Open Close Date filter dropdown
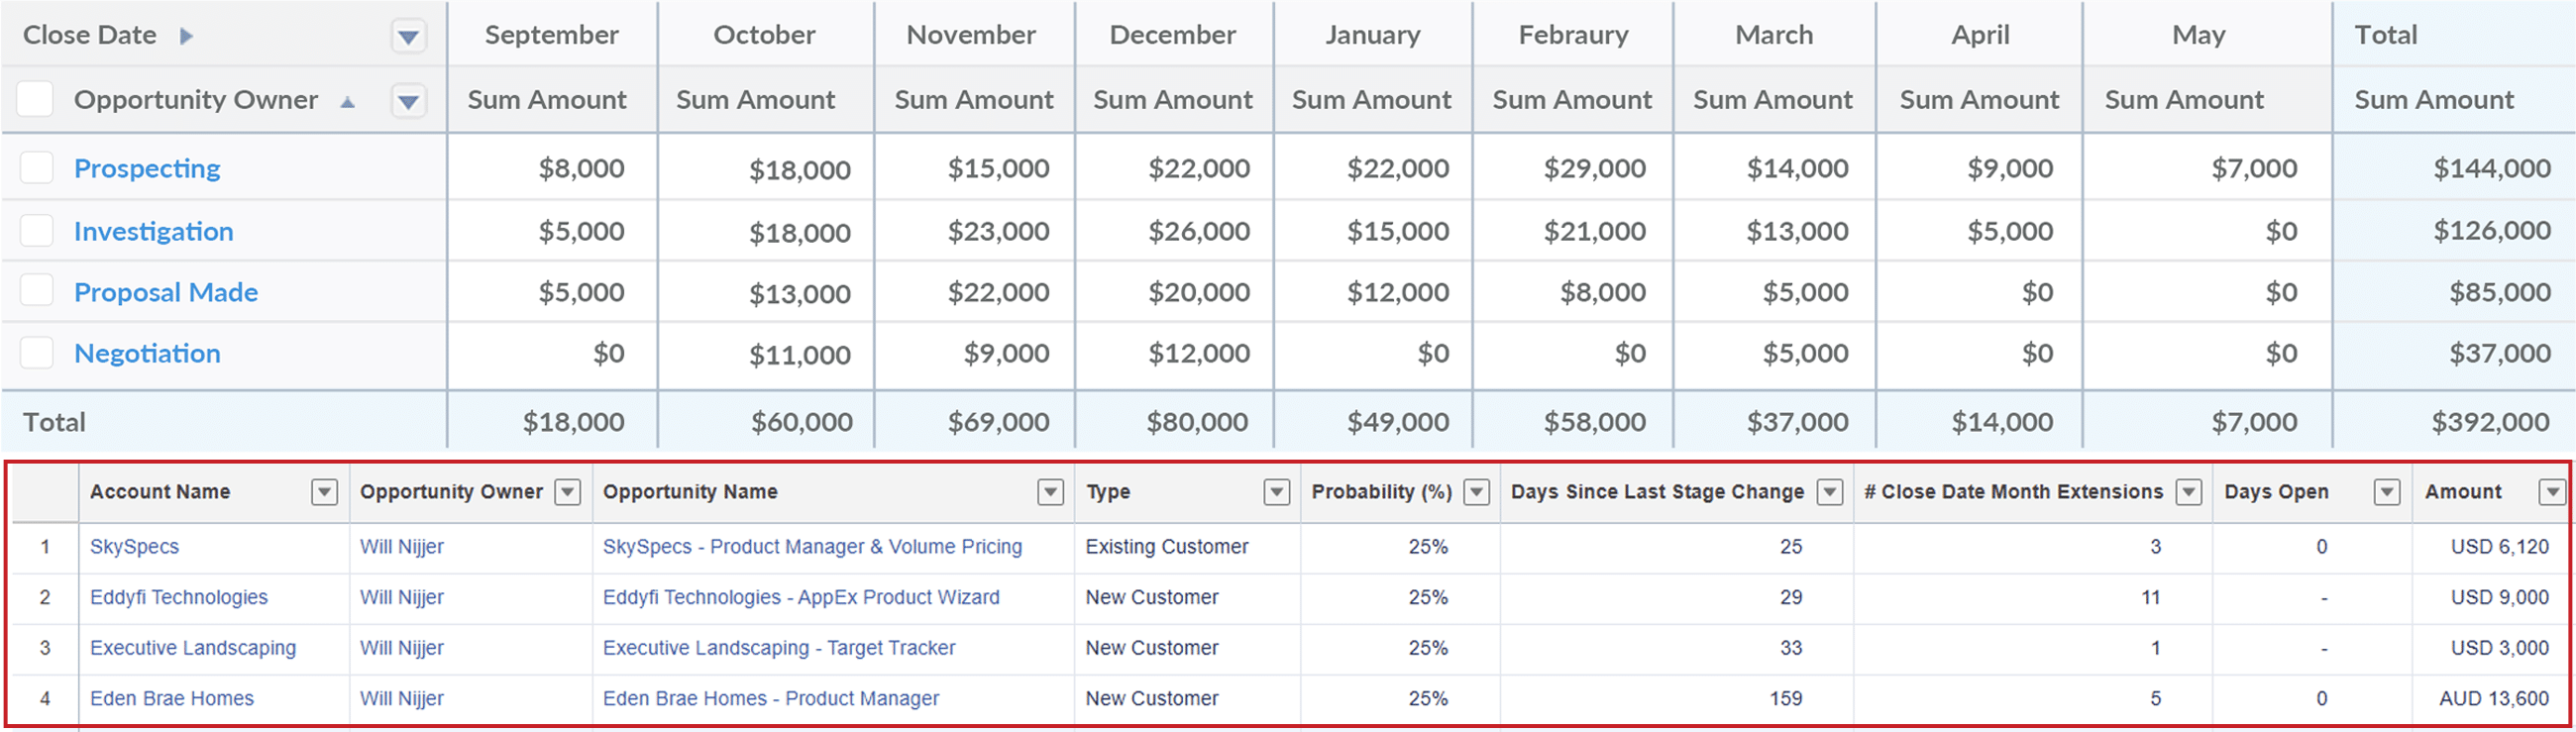The height and width of the screenshot is (732, 2576). 407,37
